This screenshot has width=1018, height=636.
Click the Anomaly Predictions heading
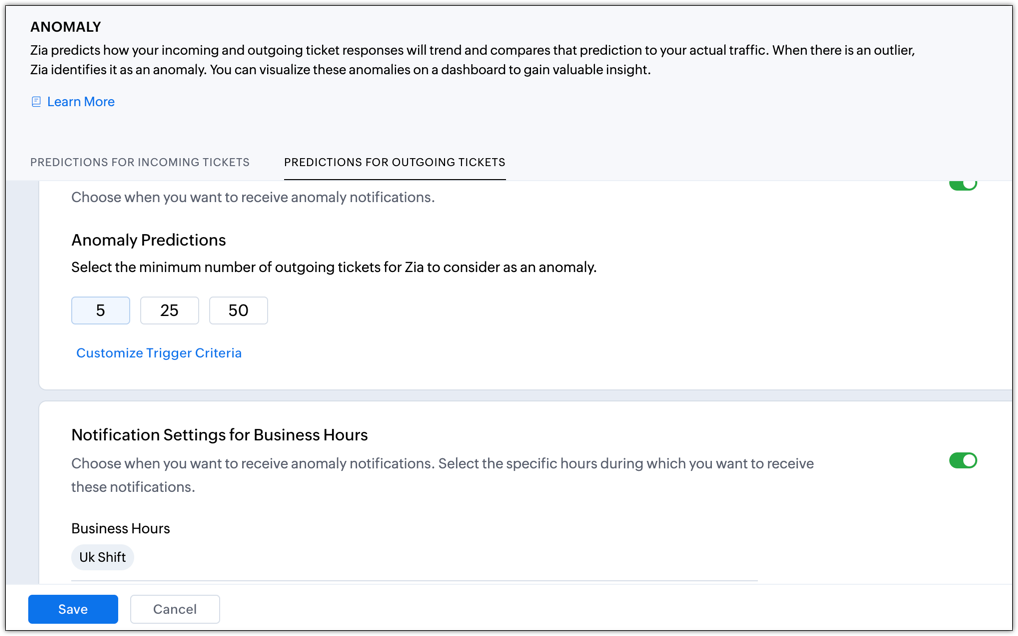click(148, 240)
